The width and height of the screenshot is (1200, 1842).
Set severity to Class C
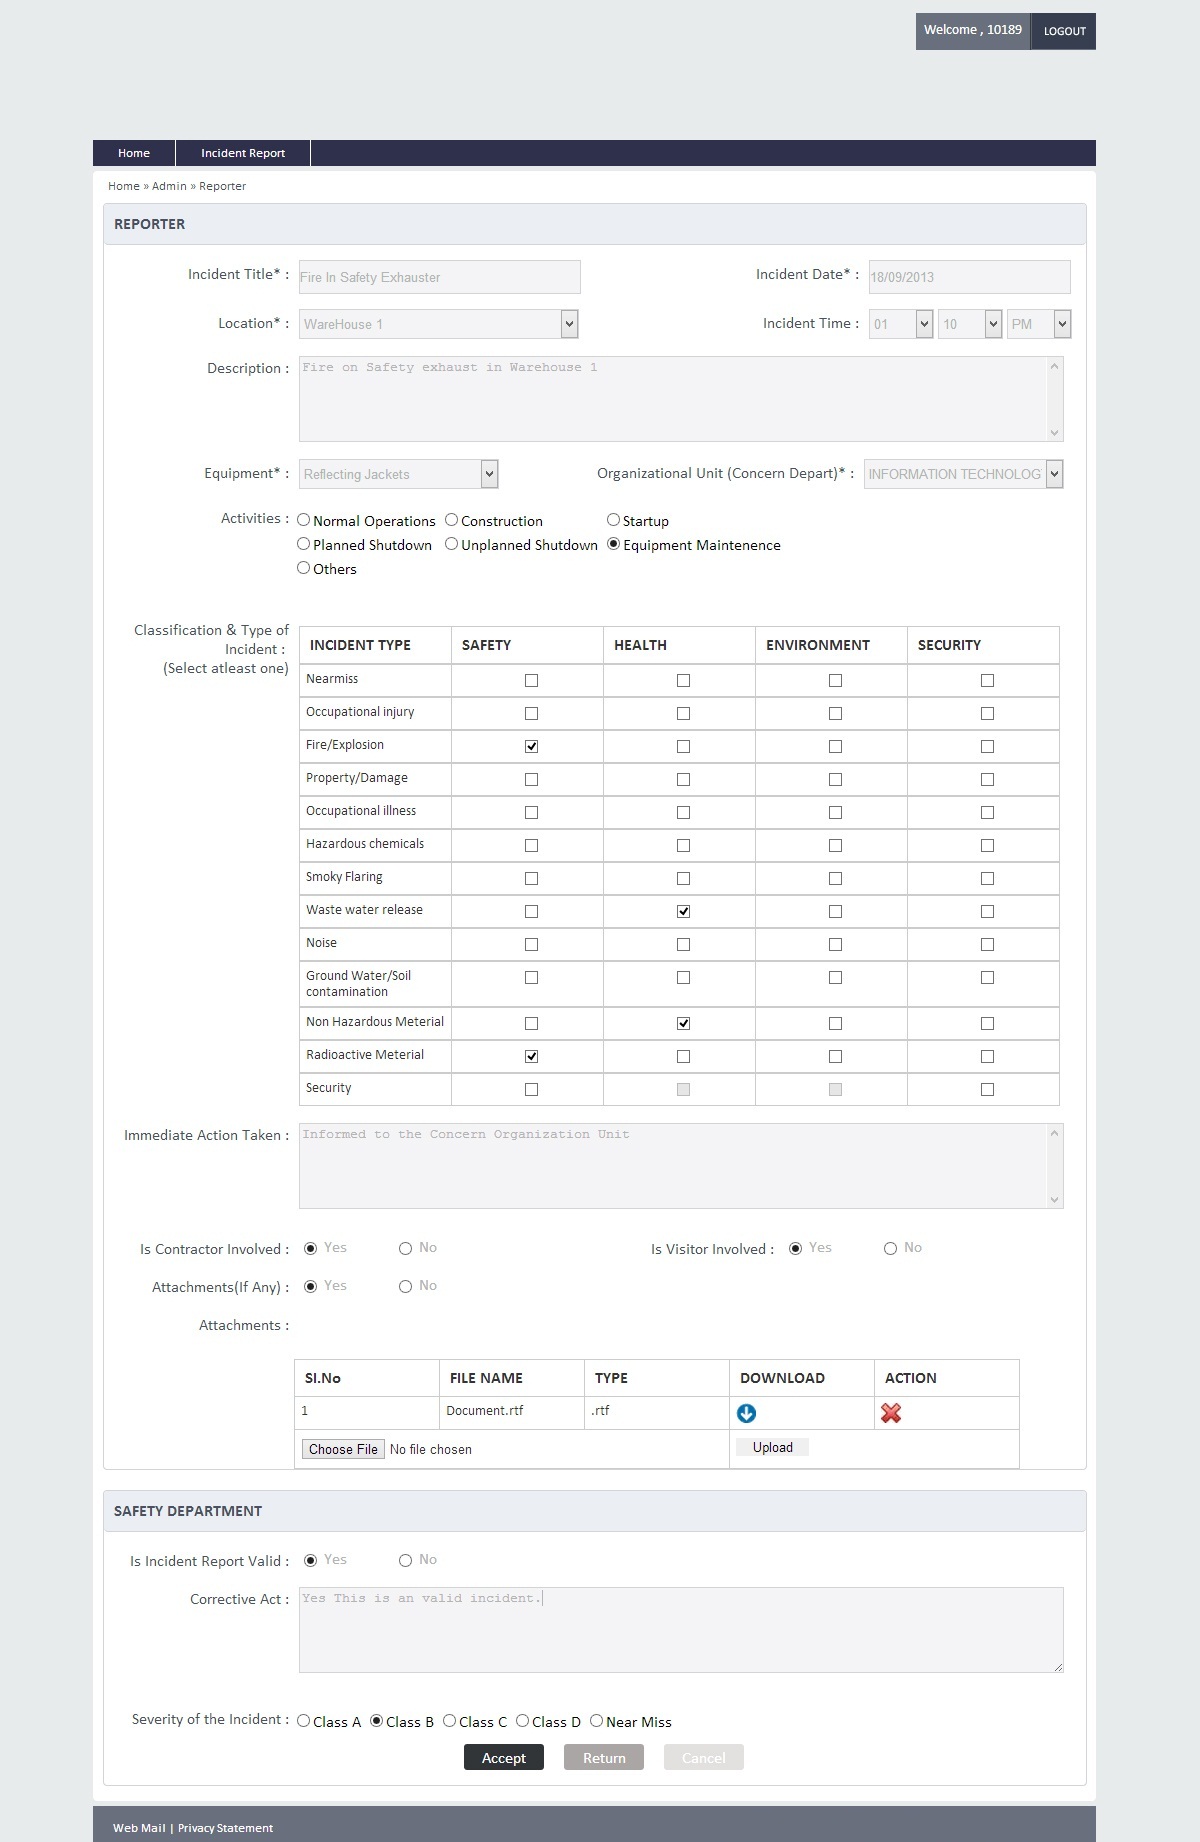click(450, 1721)
